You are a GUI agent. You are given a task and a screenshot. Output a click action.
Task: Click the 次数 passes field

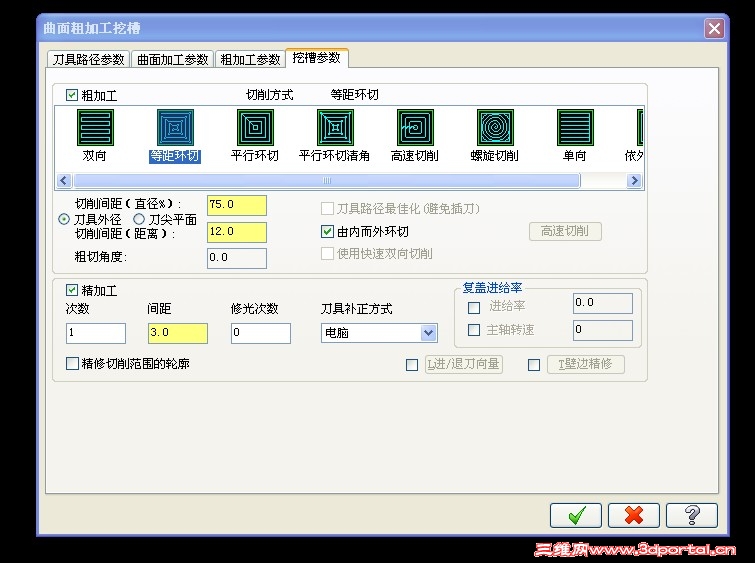pyautogui.click(x=96, y=333)
